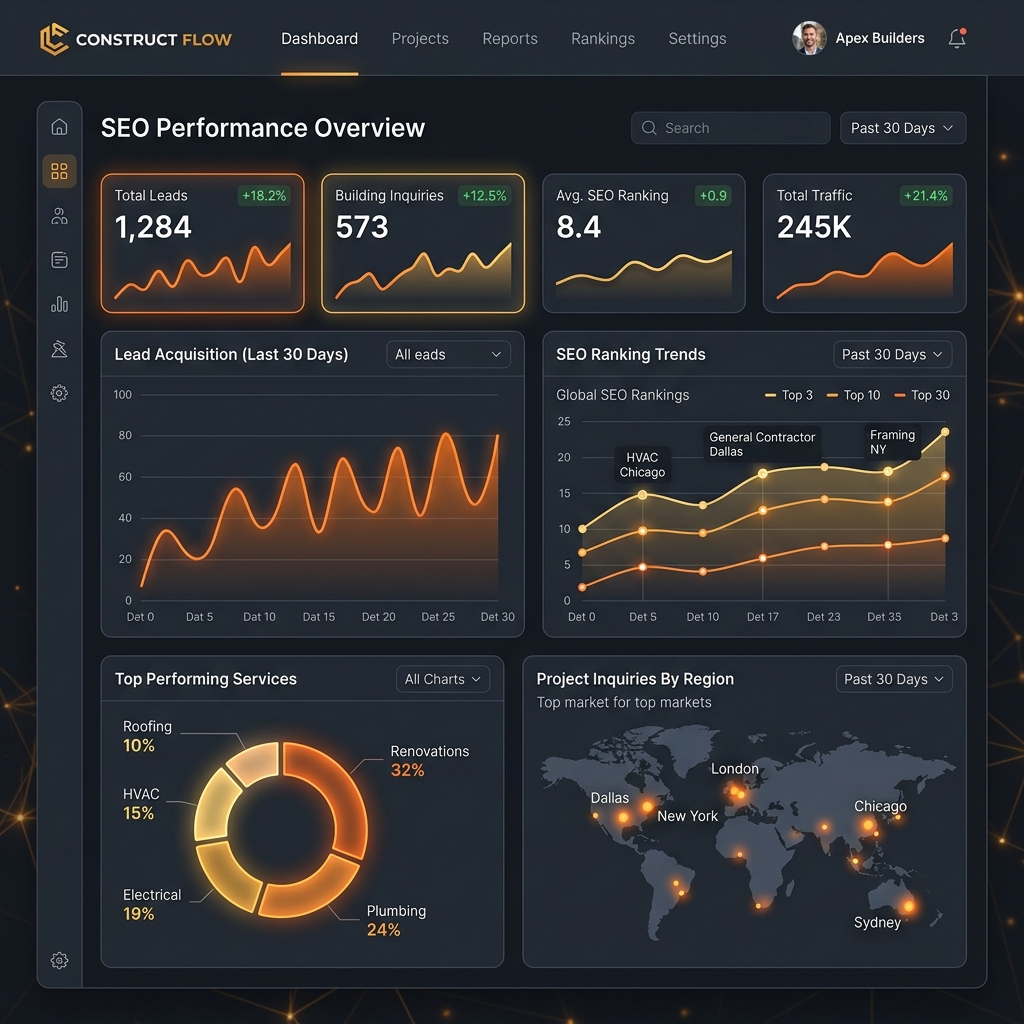Click the Electrical label
This screenshot has height=1024, width=1024.
point(152,895)
